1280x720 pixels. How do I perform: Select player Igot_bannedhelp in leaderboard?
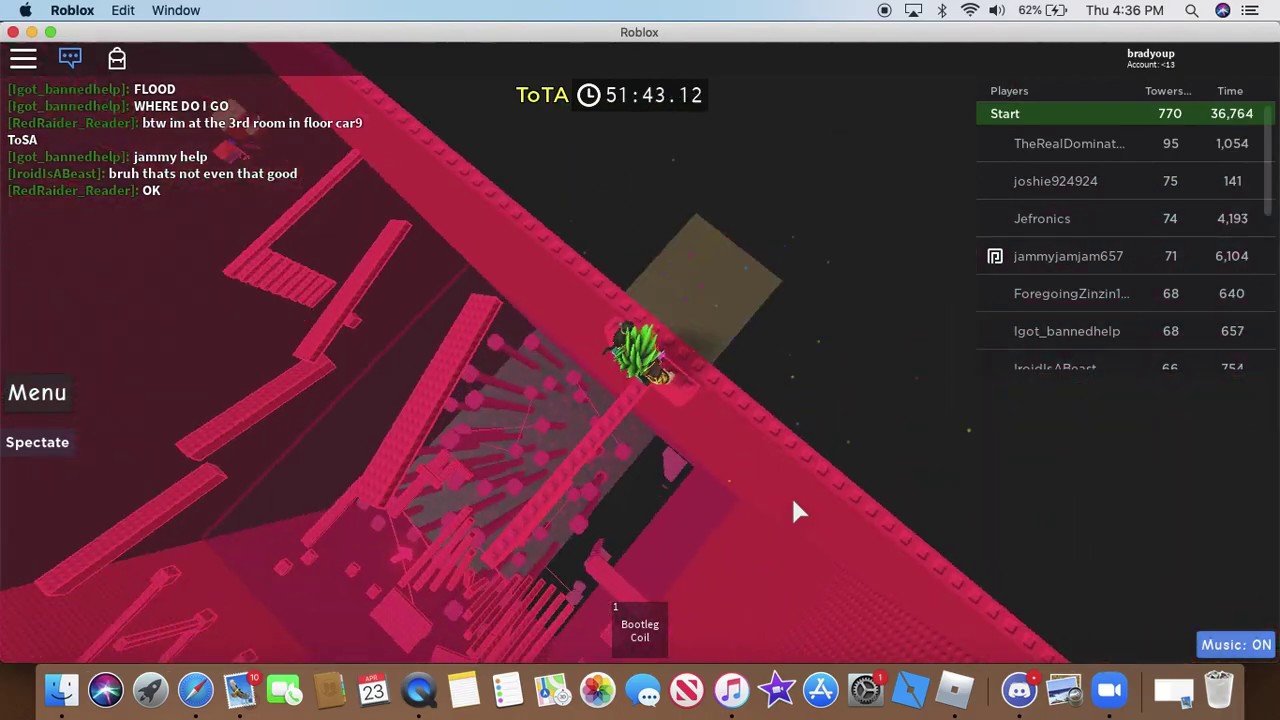click(x=1120, y=331)
